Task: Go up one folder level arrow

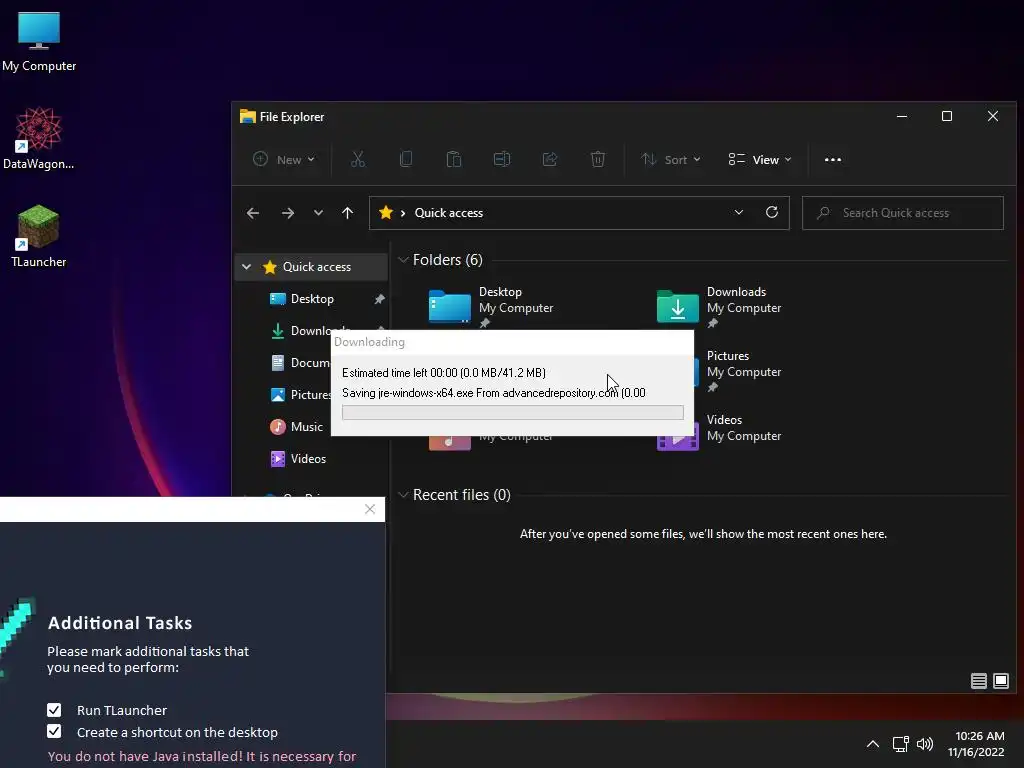Action: 347,213
